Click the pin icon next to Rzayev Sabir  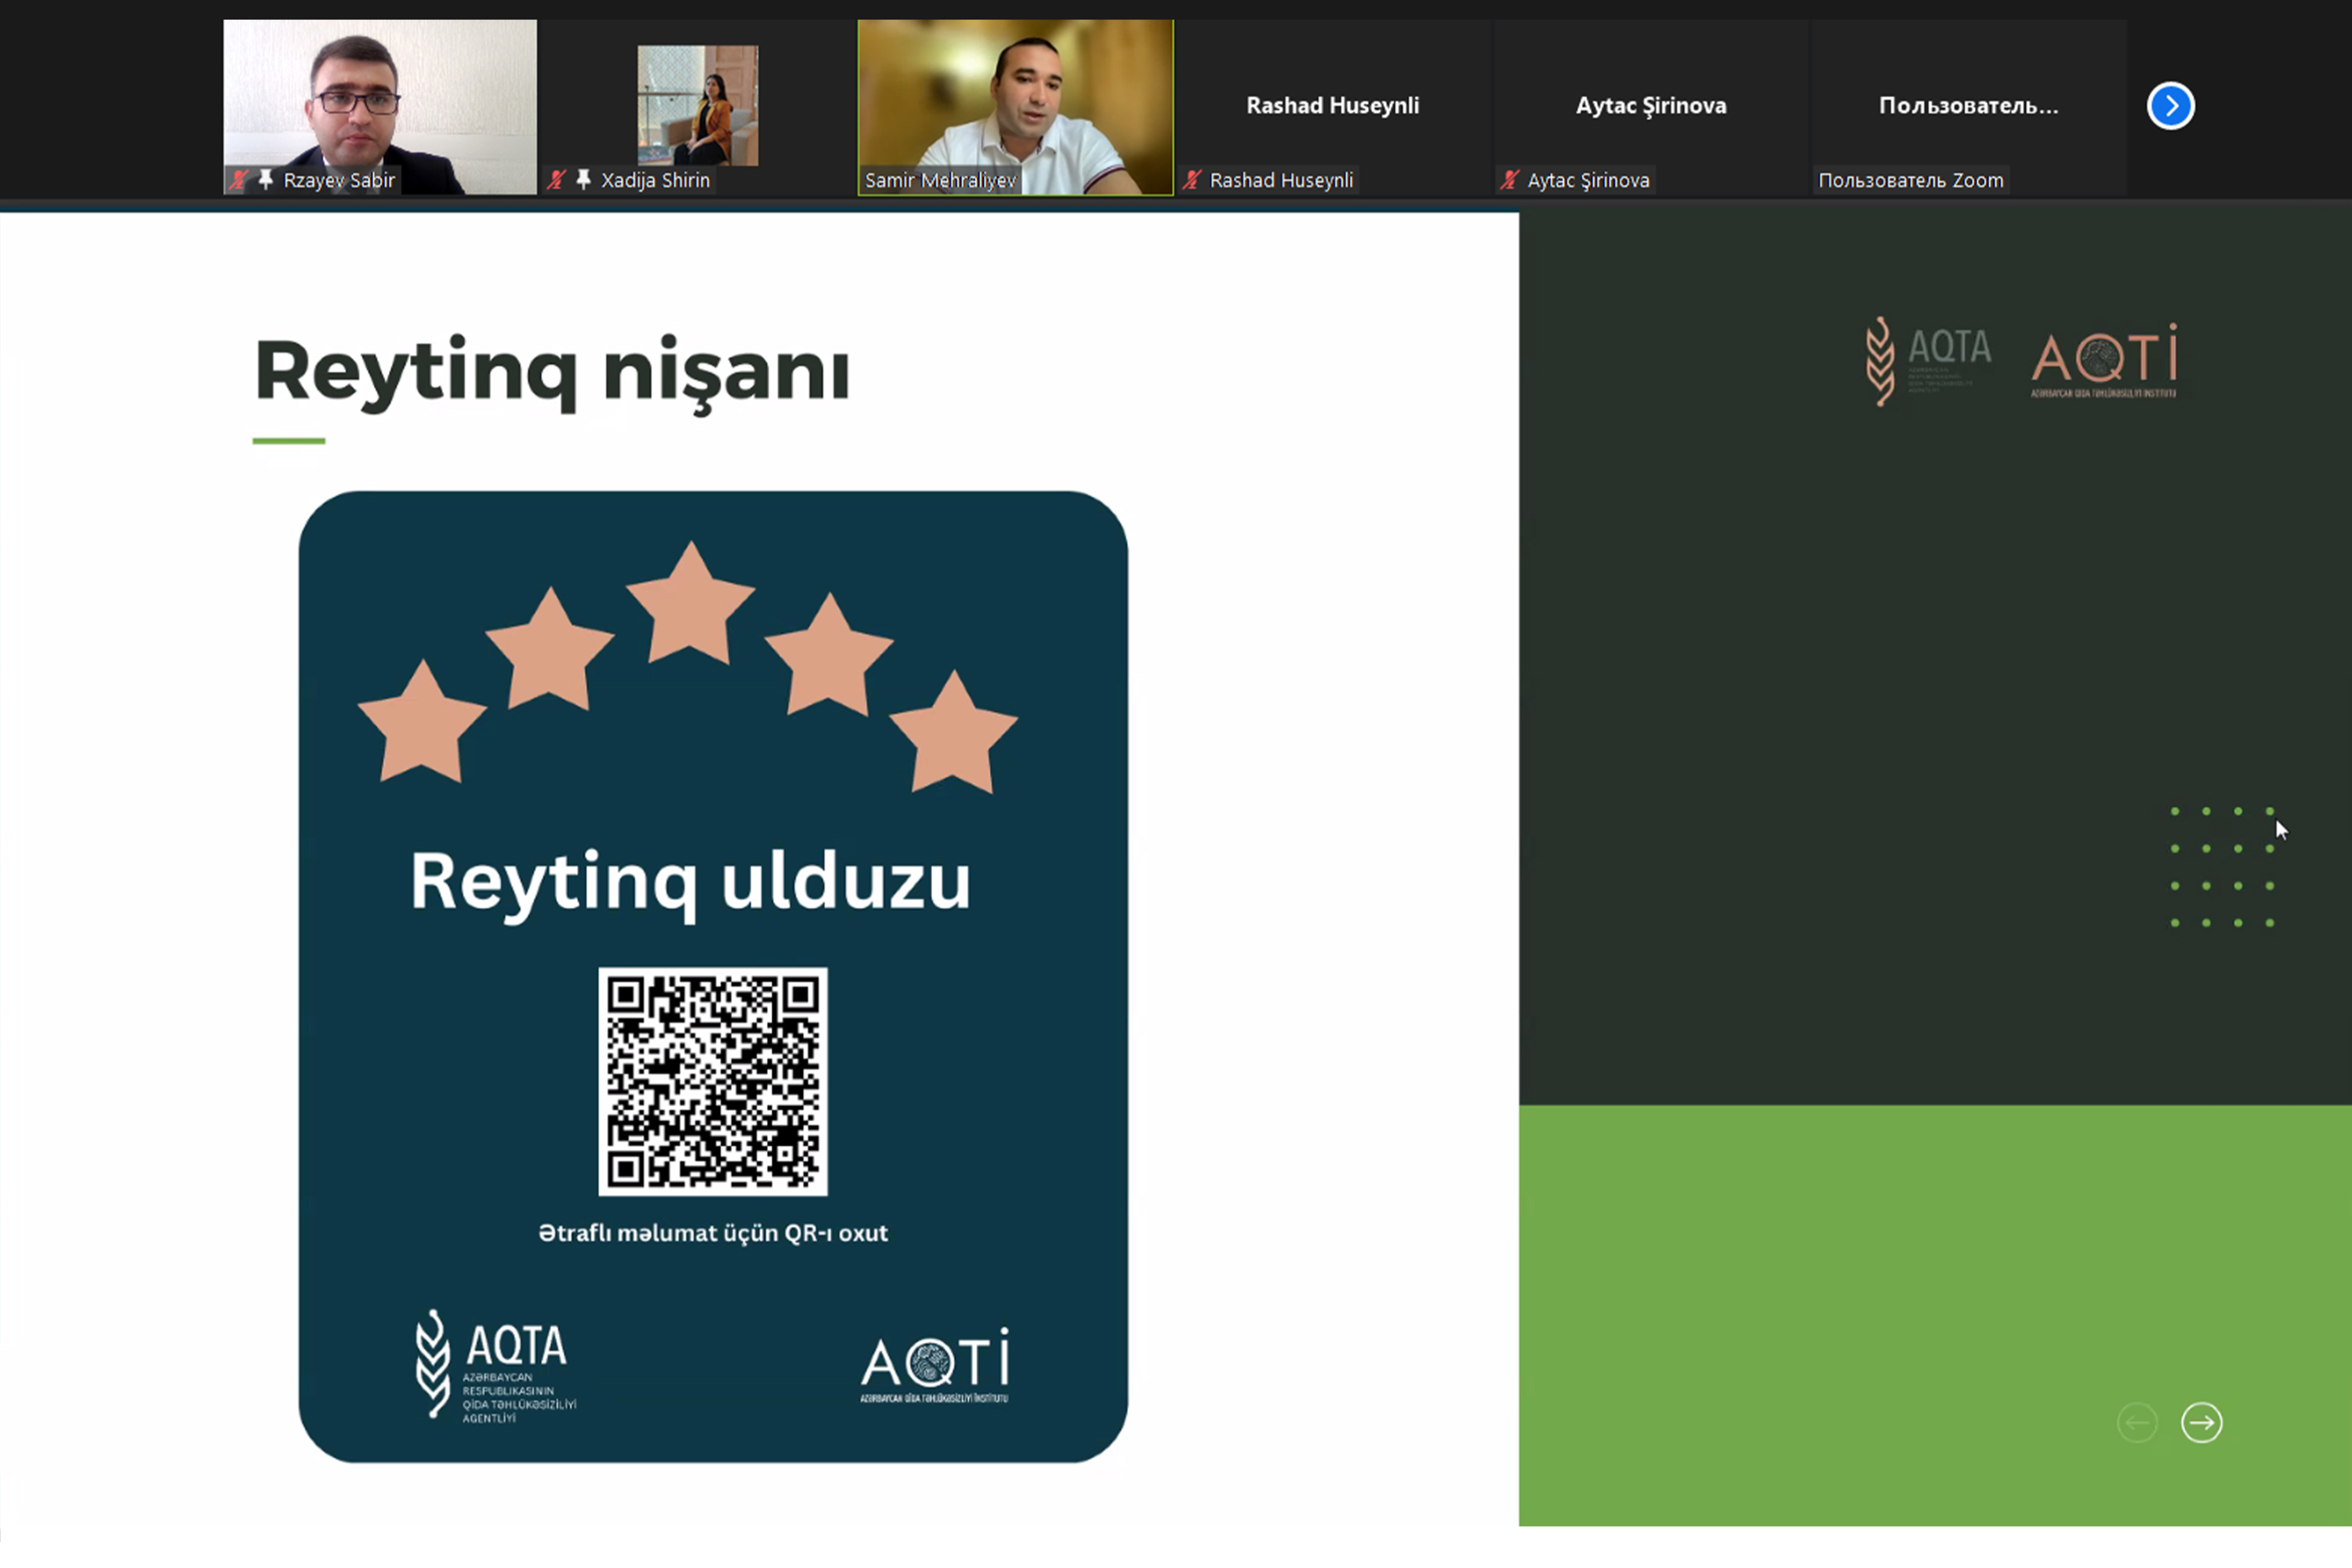[265, 180]
